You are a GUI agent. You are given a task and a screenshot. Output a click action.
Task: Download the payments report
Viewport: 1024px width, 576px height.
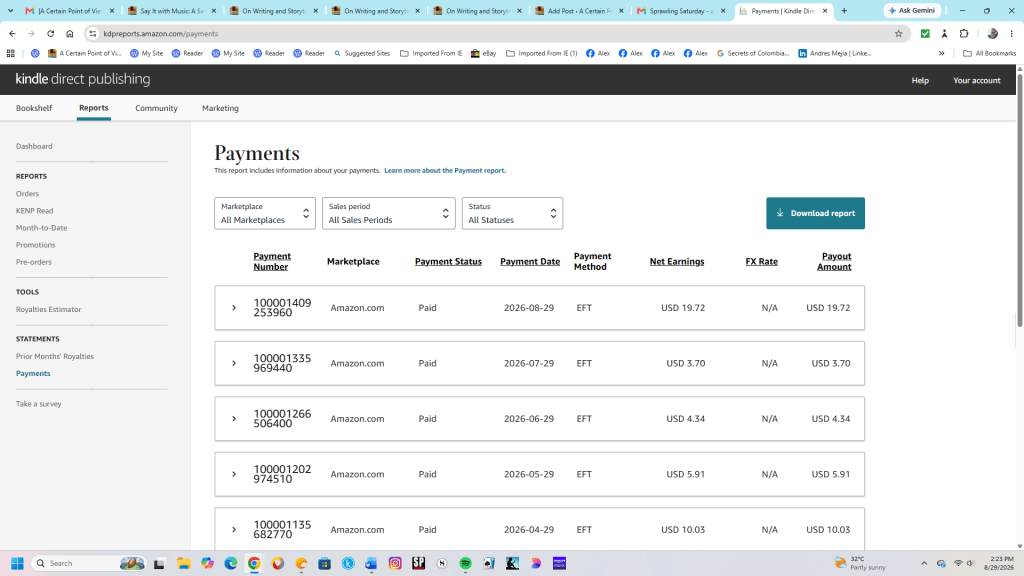[x=815, y=213]
